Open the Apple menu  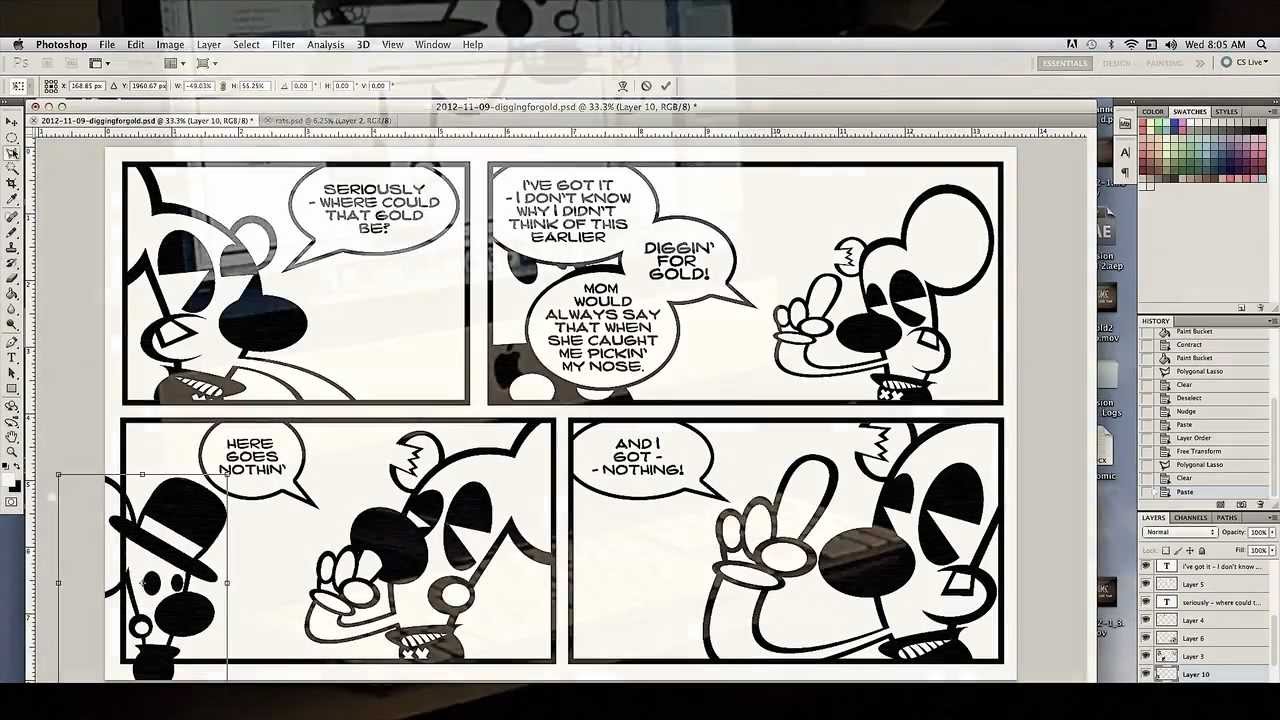click(18, 44)
